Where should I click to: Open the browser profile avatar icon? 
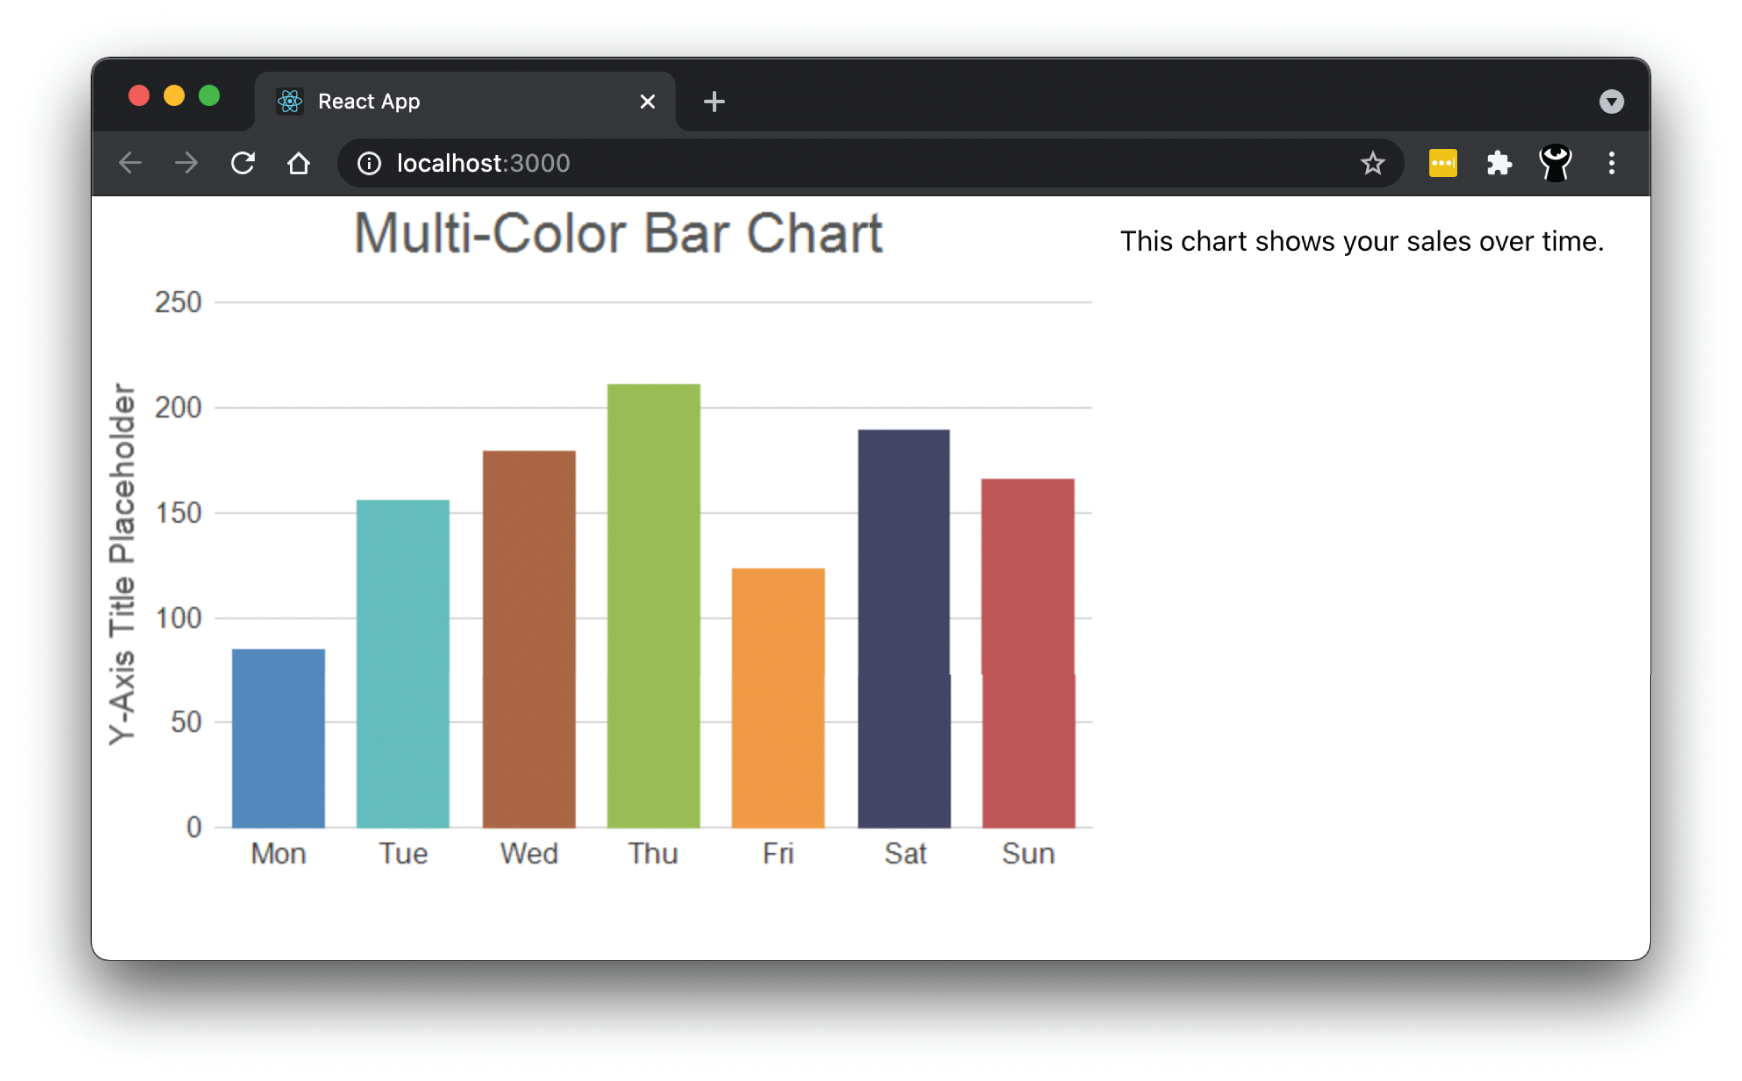[x=1555, y=163]
